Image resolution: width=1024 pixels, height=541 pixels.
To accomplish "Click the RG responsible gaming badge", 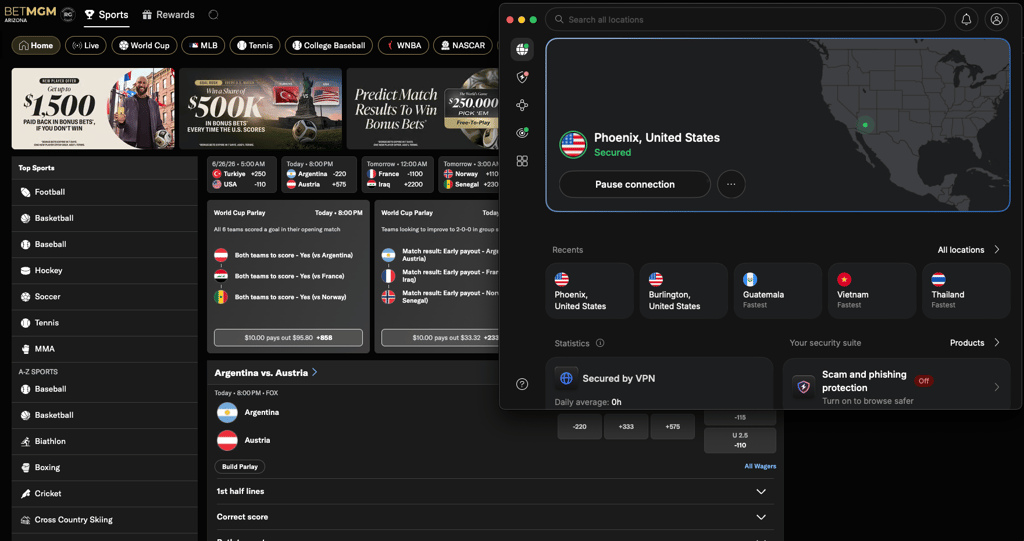I will pyautogui.click(x=67, y=14).
